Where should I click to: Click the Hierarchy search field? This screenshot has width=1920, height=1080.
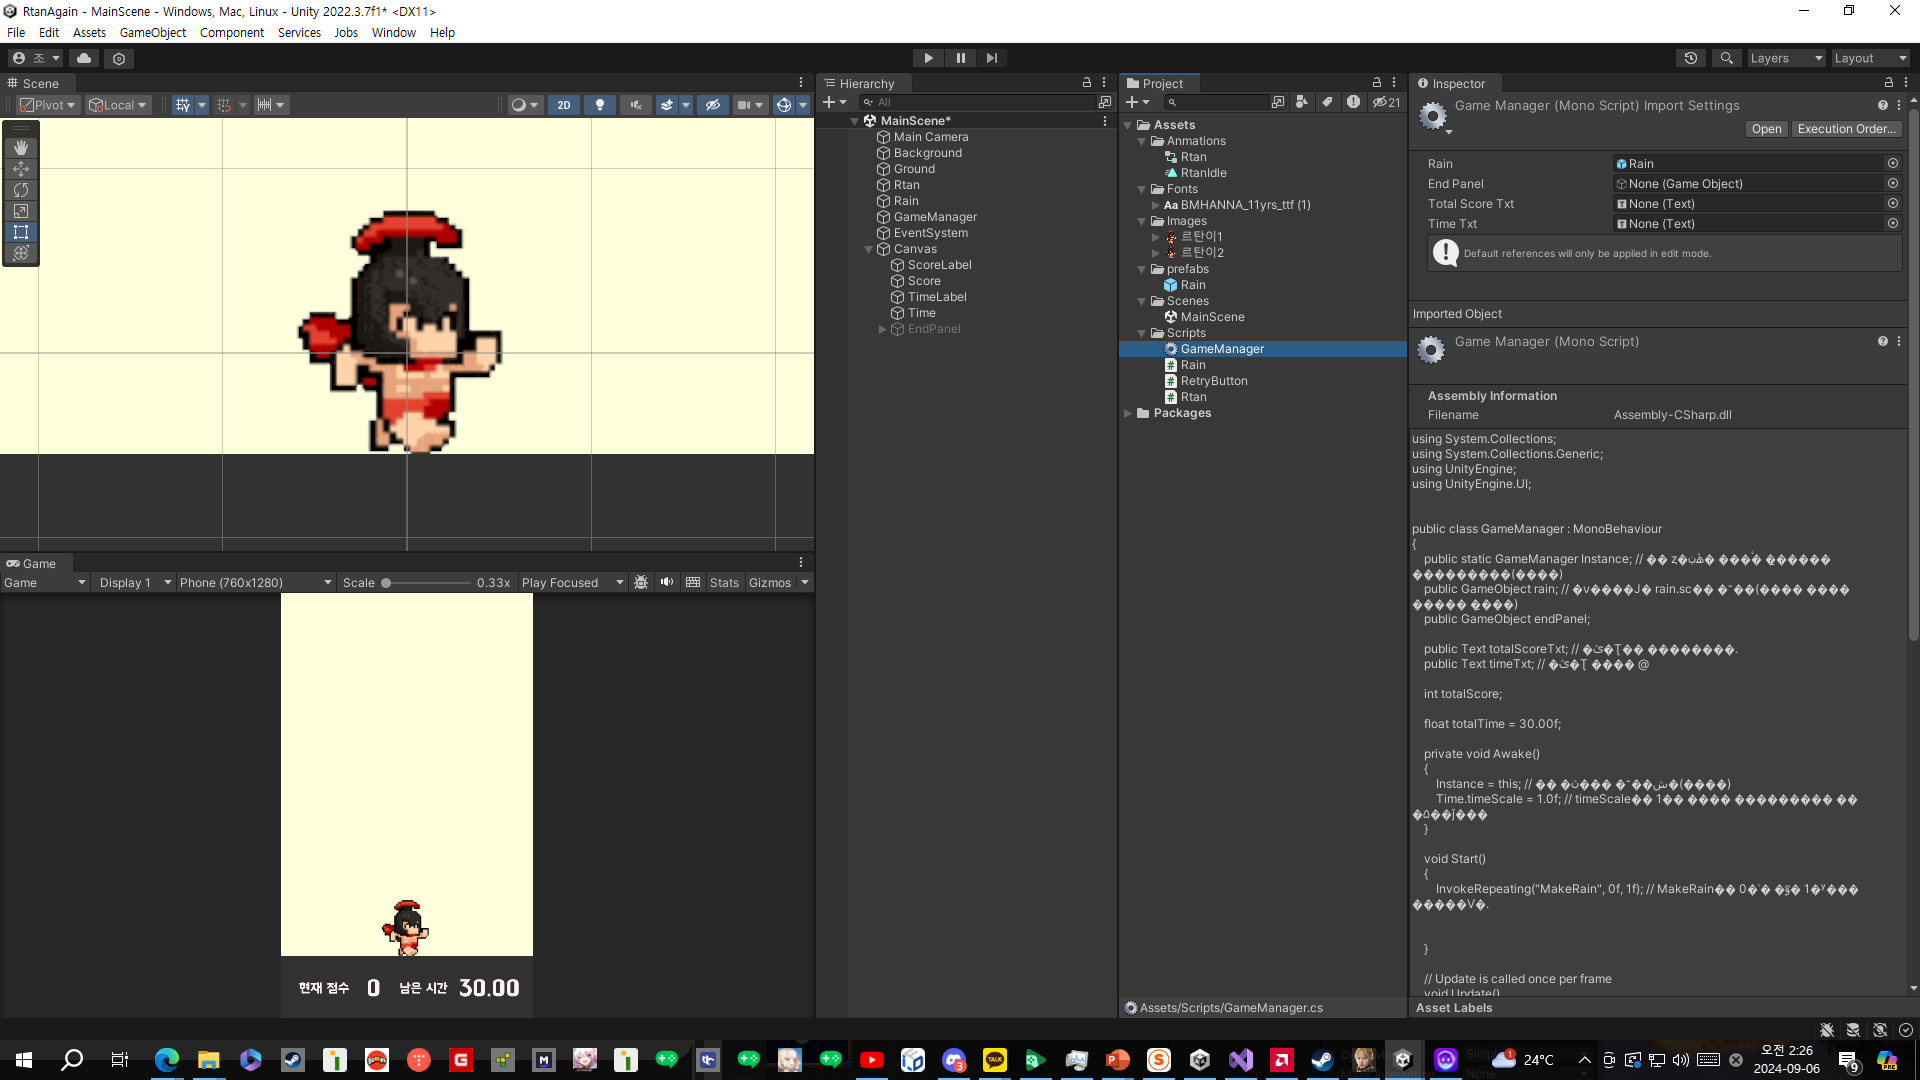[x=978, y=102]
